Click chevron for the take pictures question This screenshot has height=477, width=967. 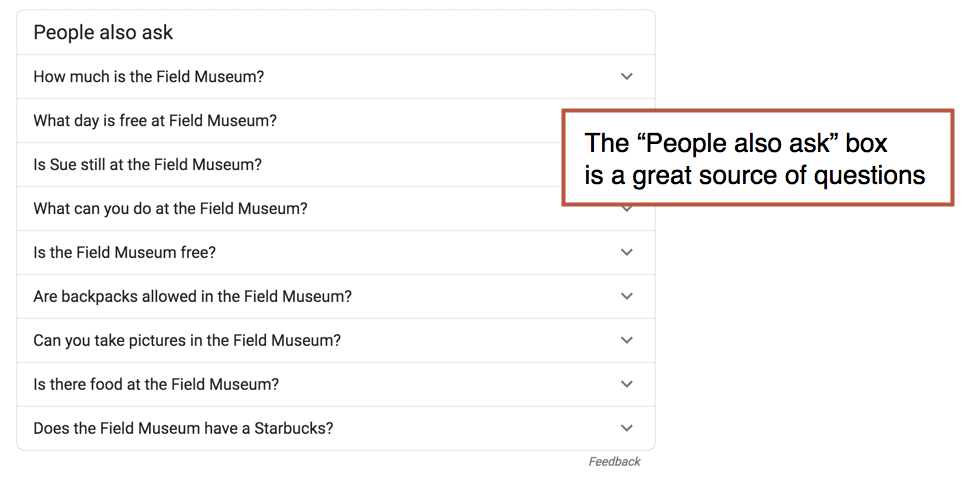tap(627, 340)
